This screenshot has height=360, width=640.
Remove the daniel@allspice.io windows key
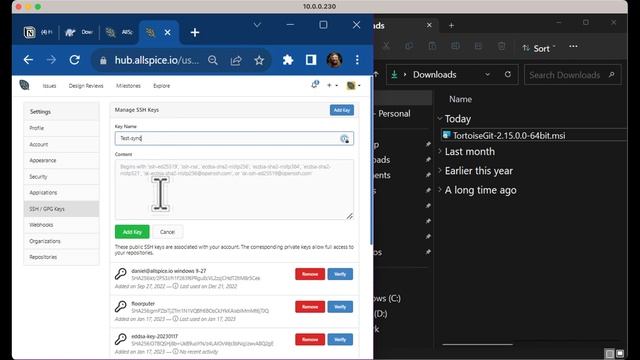[x=310, y=274]
